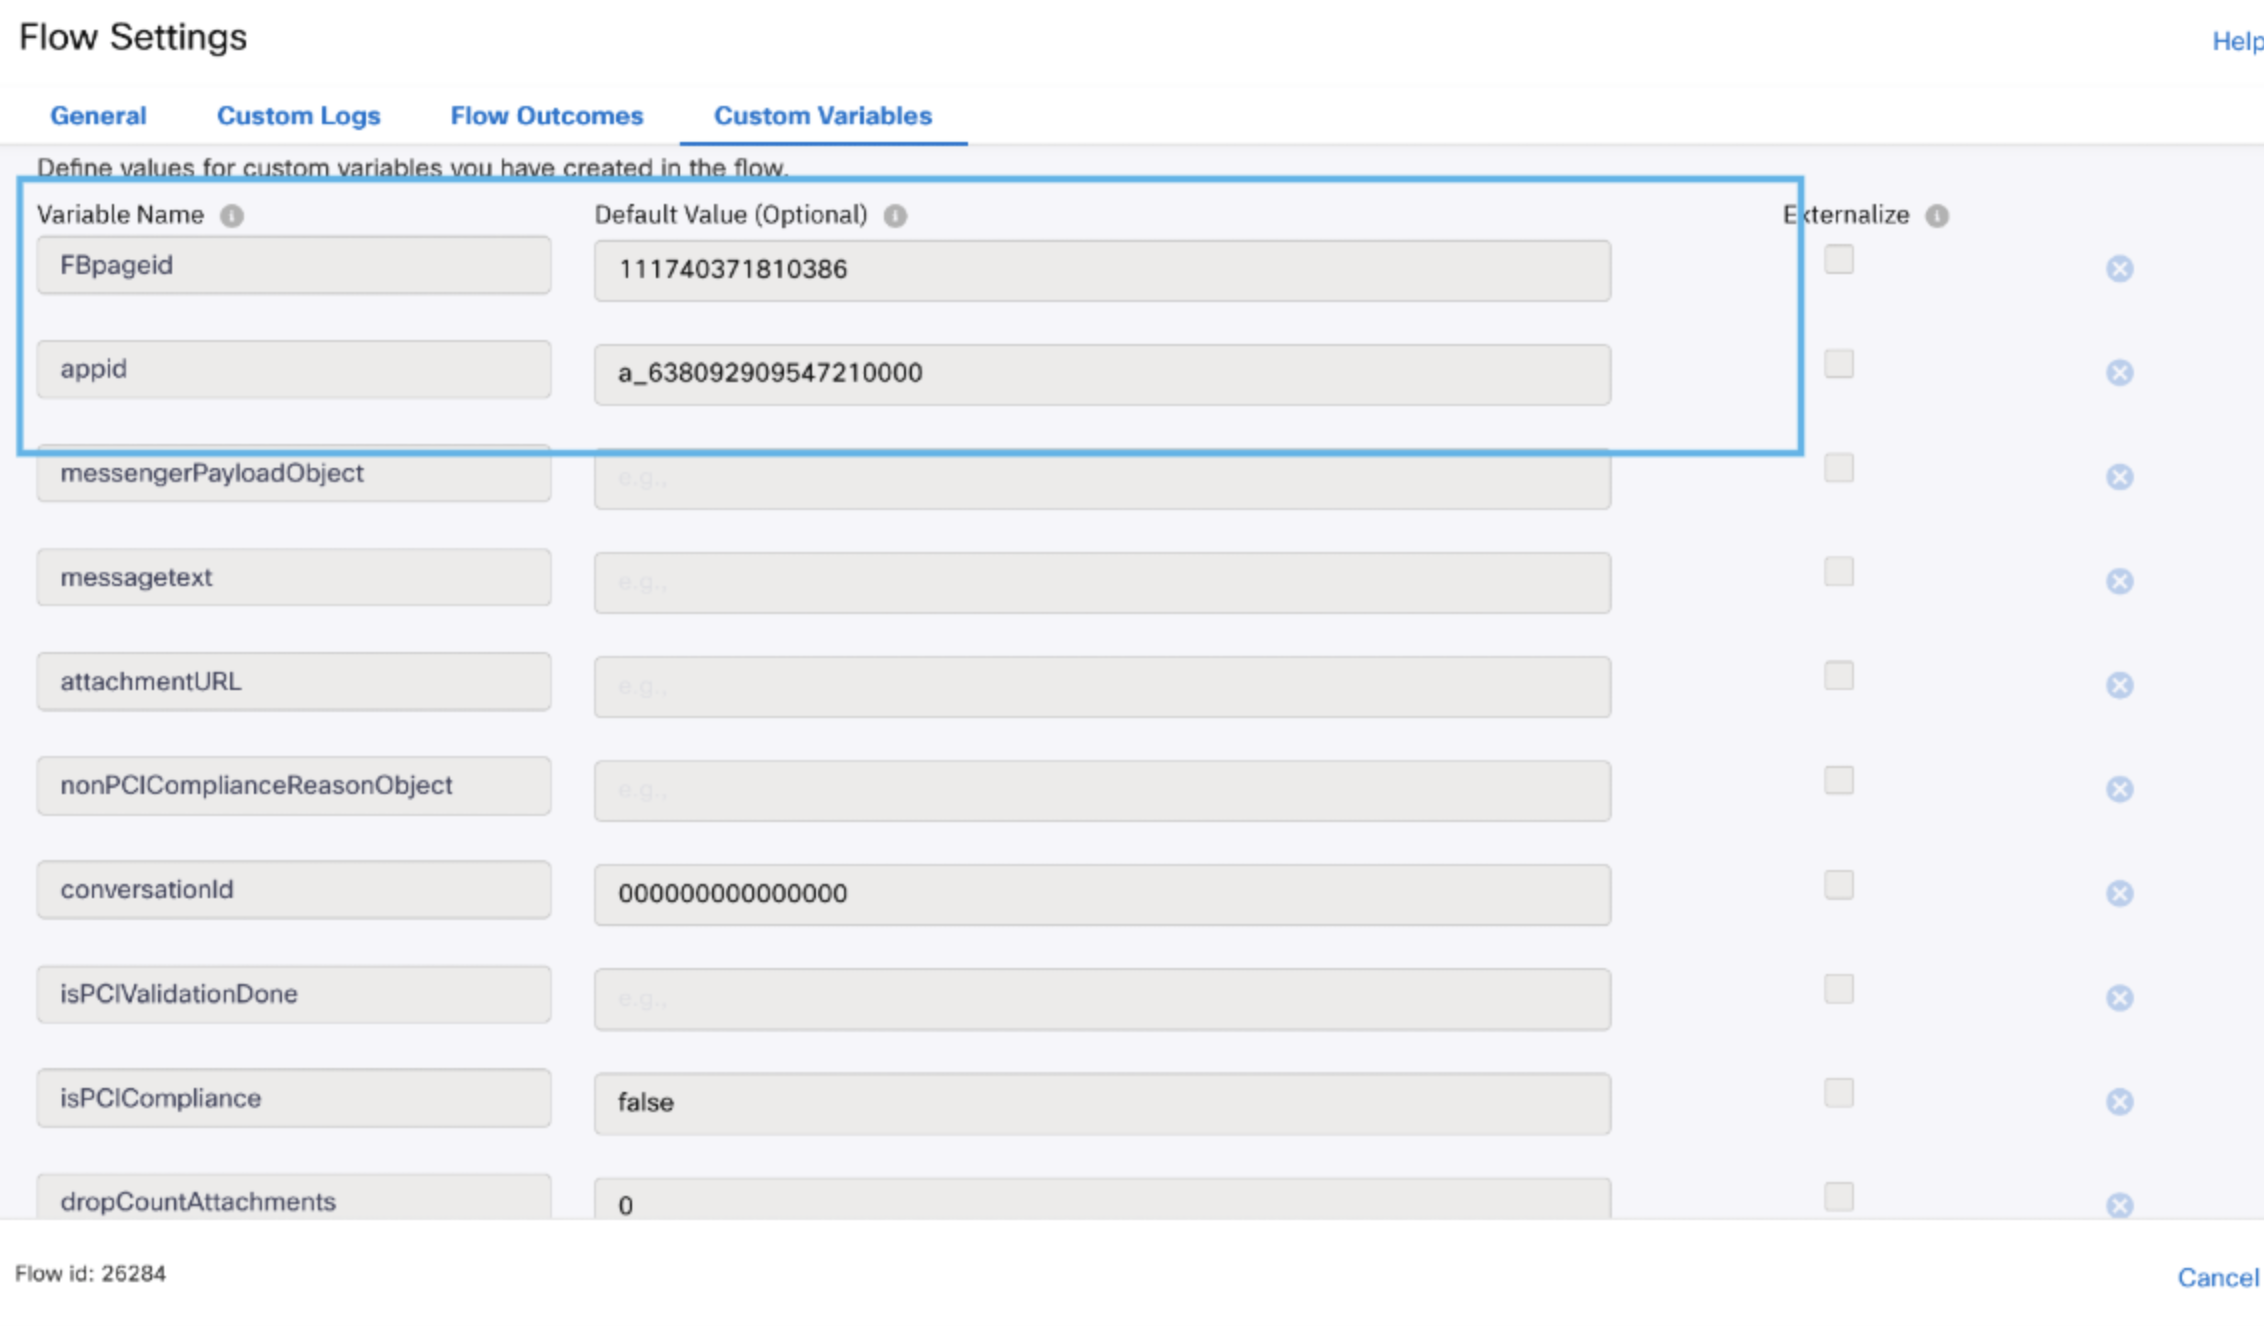Delete the appid variable row
This screenshot has width=2264, height=1326.
click(x=2119, y=373)
